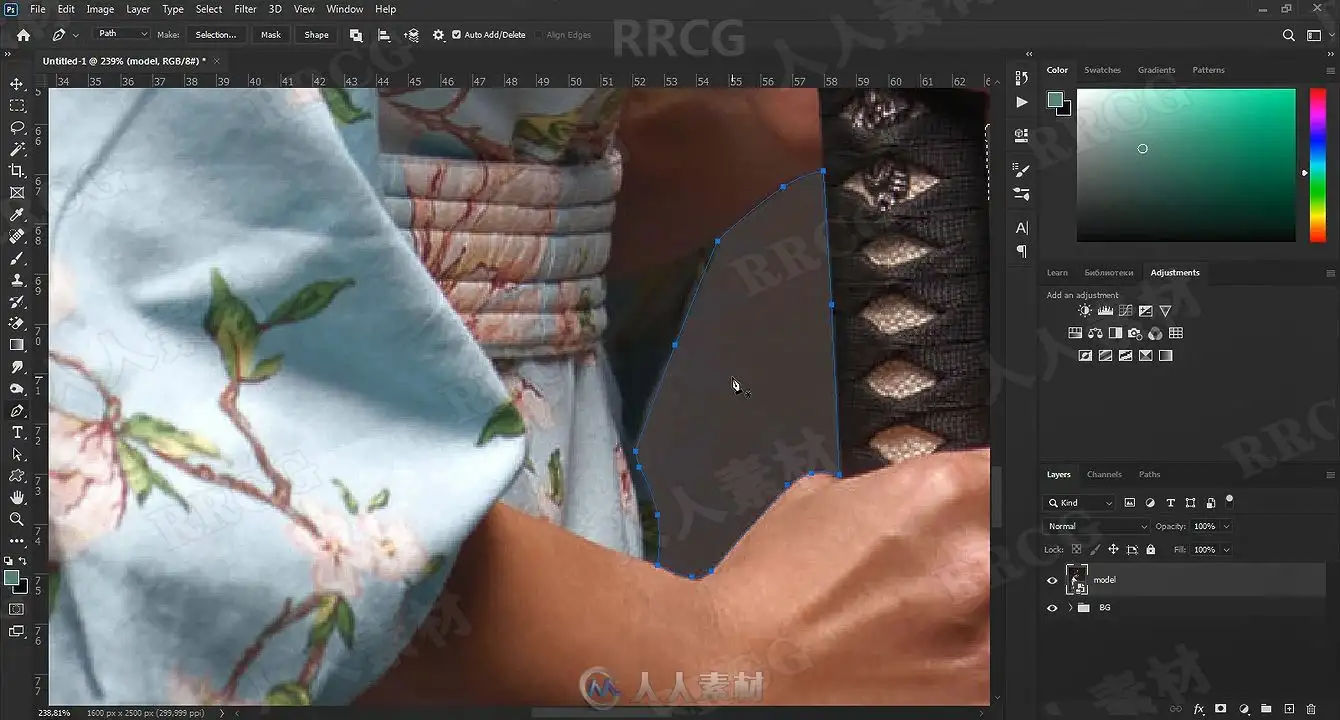Toggle lock position icon
This screenshot has height=720, width=1340.
click(1113, 550)
